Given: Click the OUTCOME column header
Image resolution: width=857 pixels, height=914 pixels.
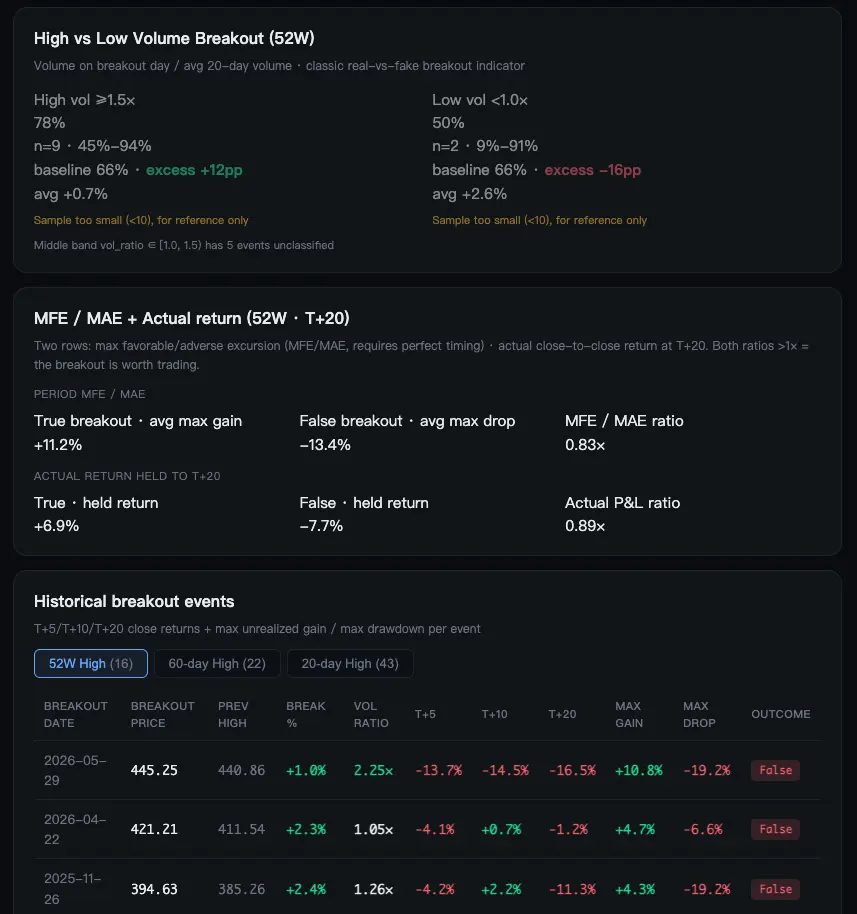Looking at the screenshot, I should pyautogui.click(x=781, y=714).
